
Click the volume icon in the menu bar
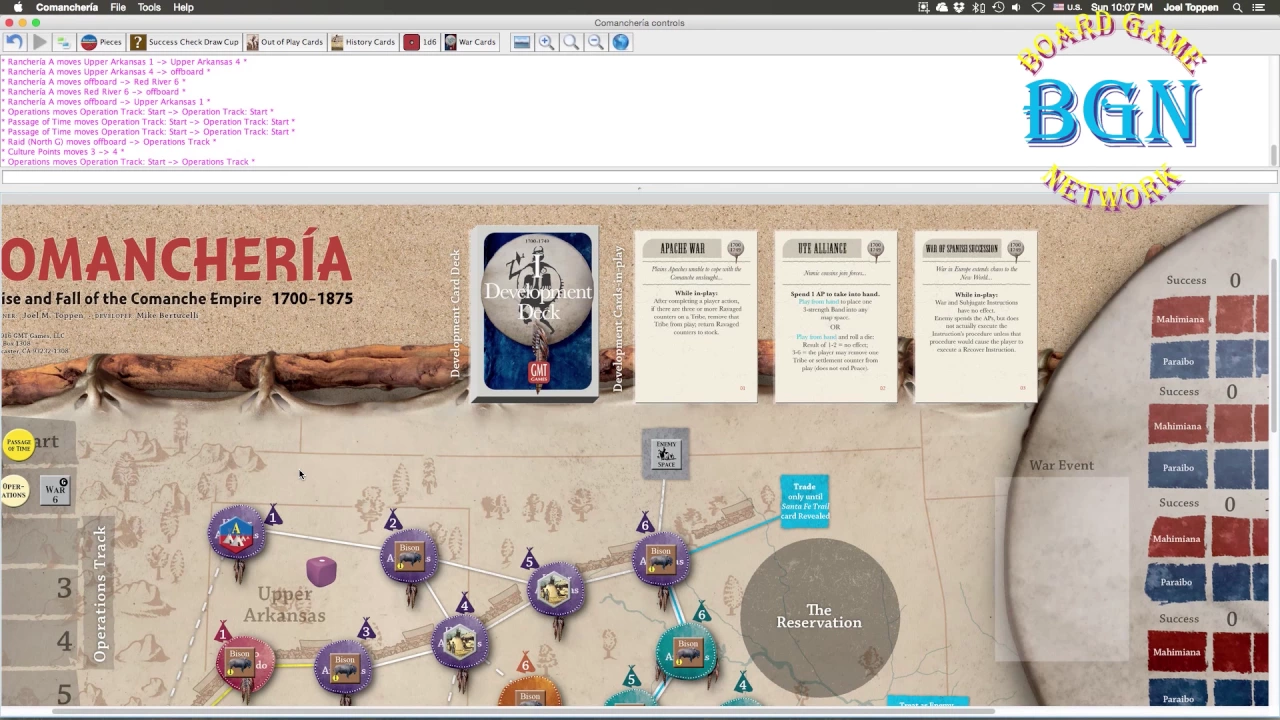[1016, 7]
